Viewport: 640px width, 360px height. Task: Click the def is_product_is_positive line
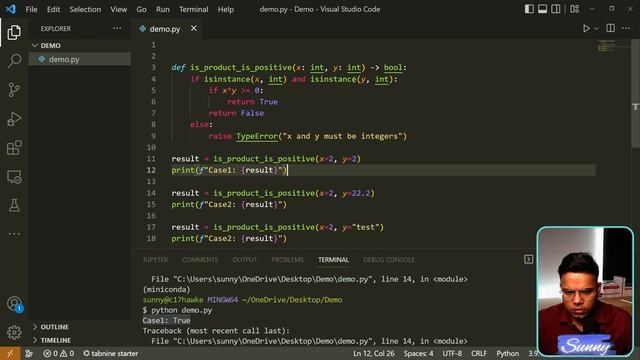(289, 67)
